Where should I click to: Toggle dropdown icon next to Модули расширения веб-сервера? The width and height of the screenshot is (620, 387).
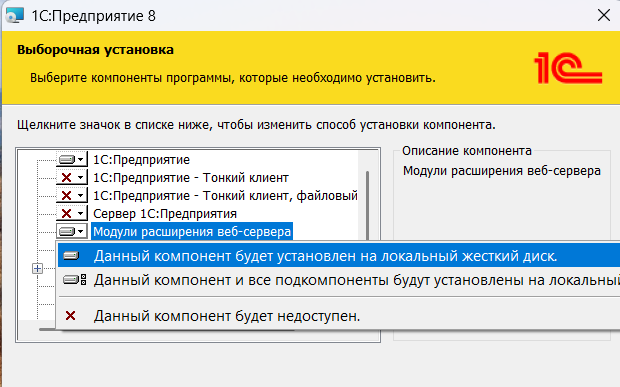pyautogui.click(x=72, y=231)
